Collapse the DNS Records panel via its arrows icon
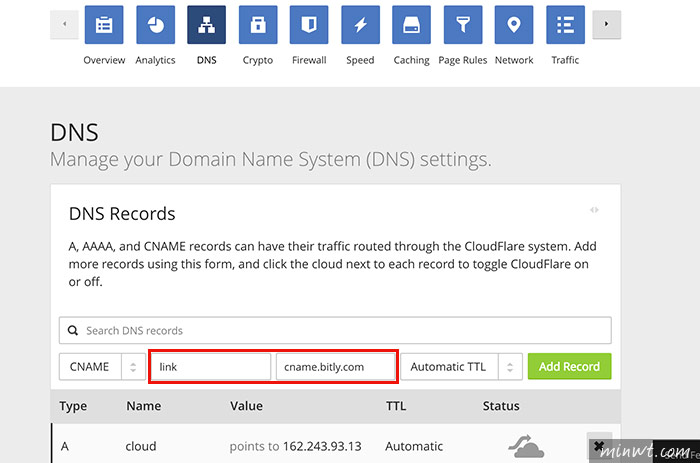The image size is (700, 463). (594, 210)
